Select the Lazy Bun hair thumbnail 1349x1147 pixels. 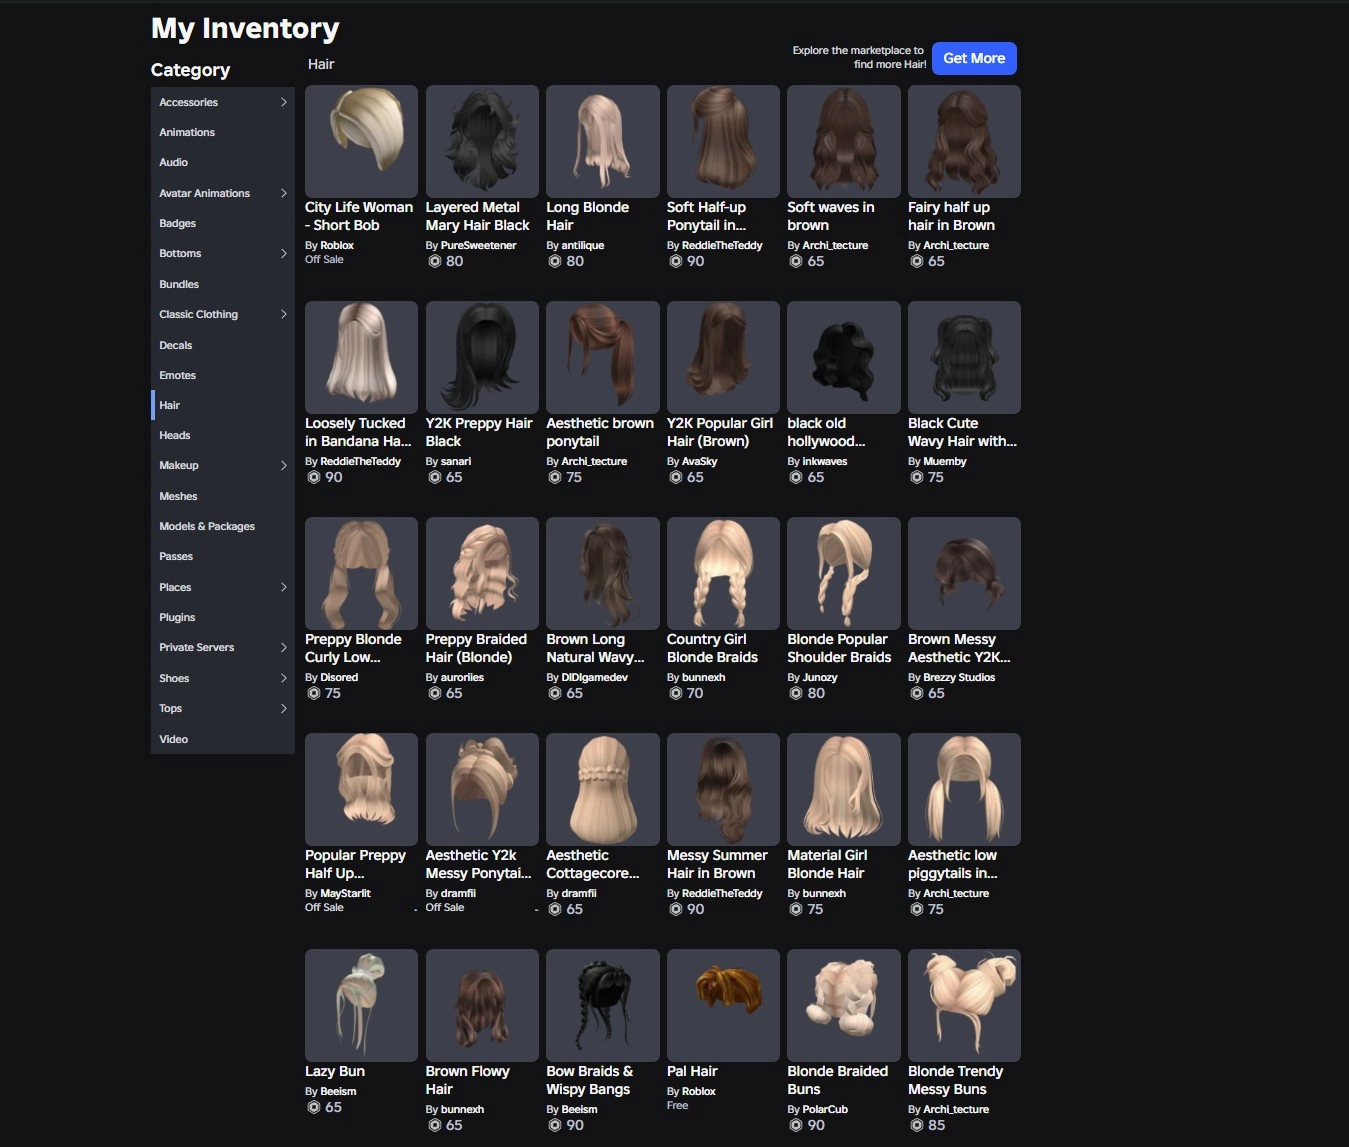(361, 1005)
